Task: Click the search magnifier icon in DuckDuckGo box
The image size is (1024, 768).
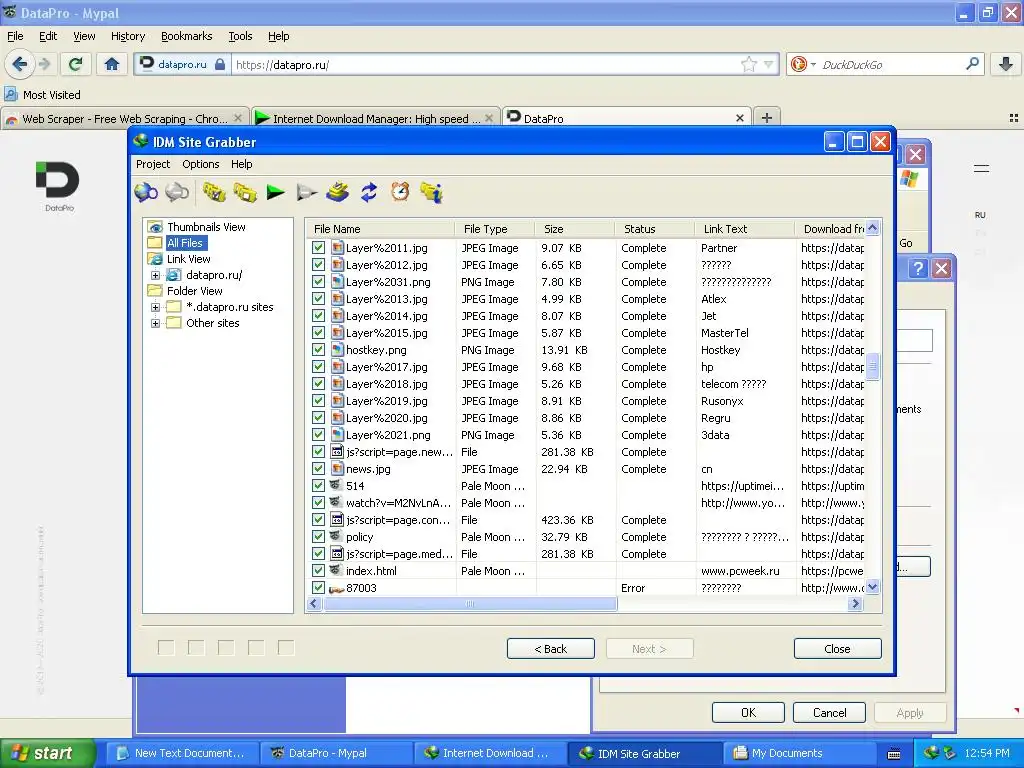Action: [972, 64]
